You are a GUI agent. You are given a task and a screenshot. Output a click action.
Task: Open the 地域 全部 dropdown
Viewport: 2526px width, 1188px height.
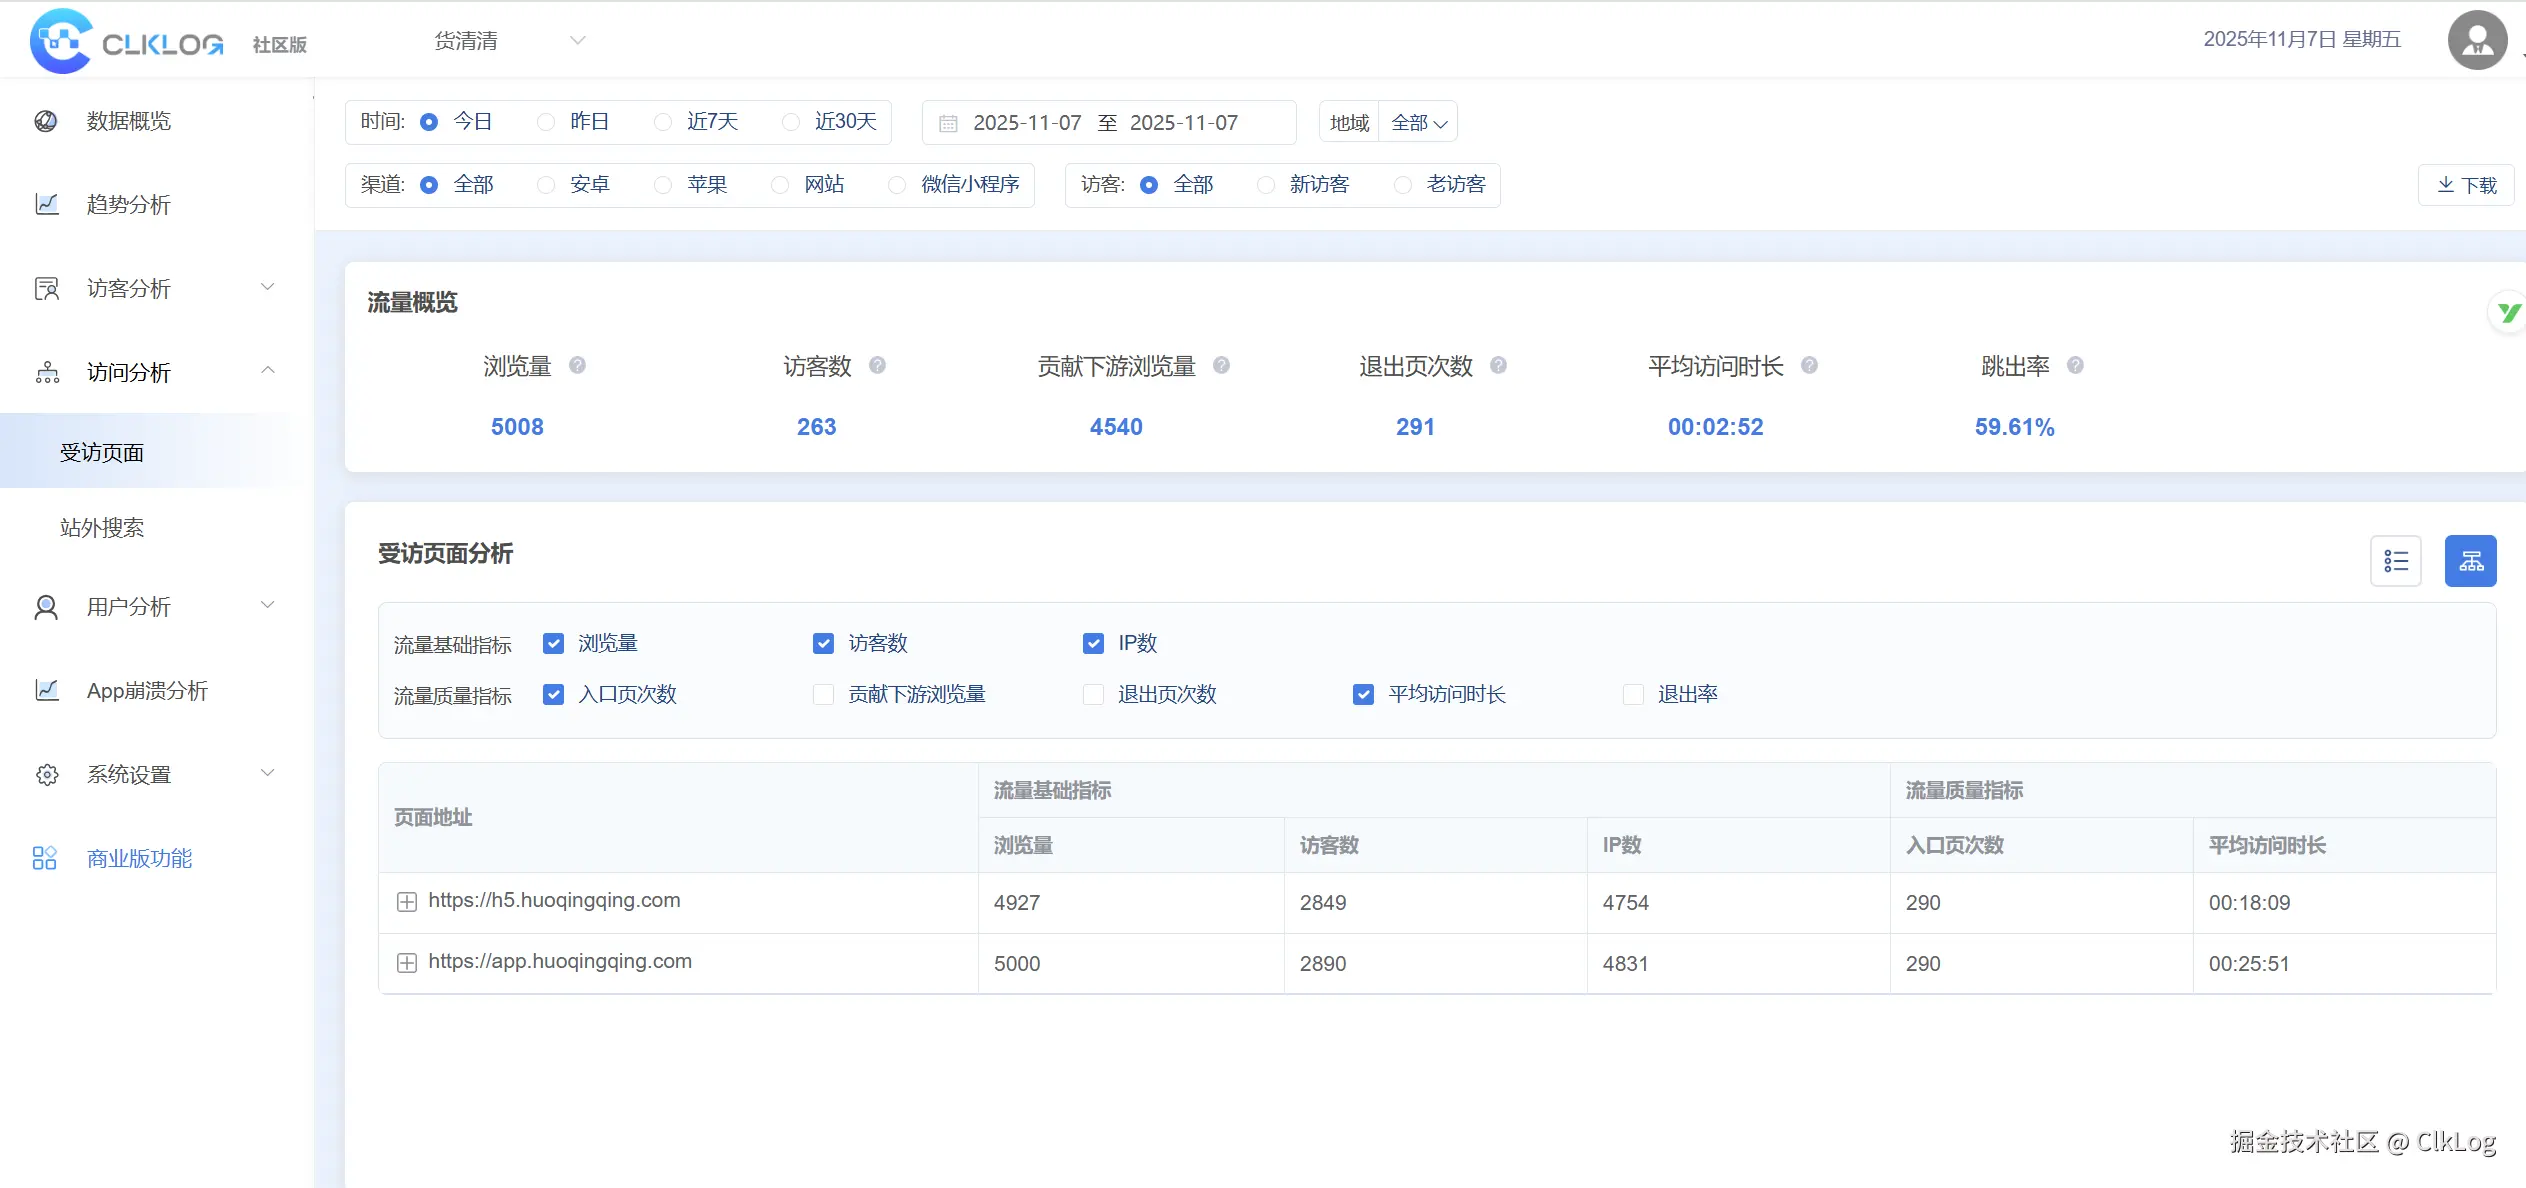(x=1418, y=123)
